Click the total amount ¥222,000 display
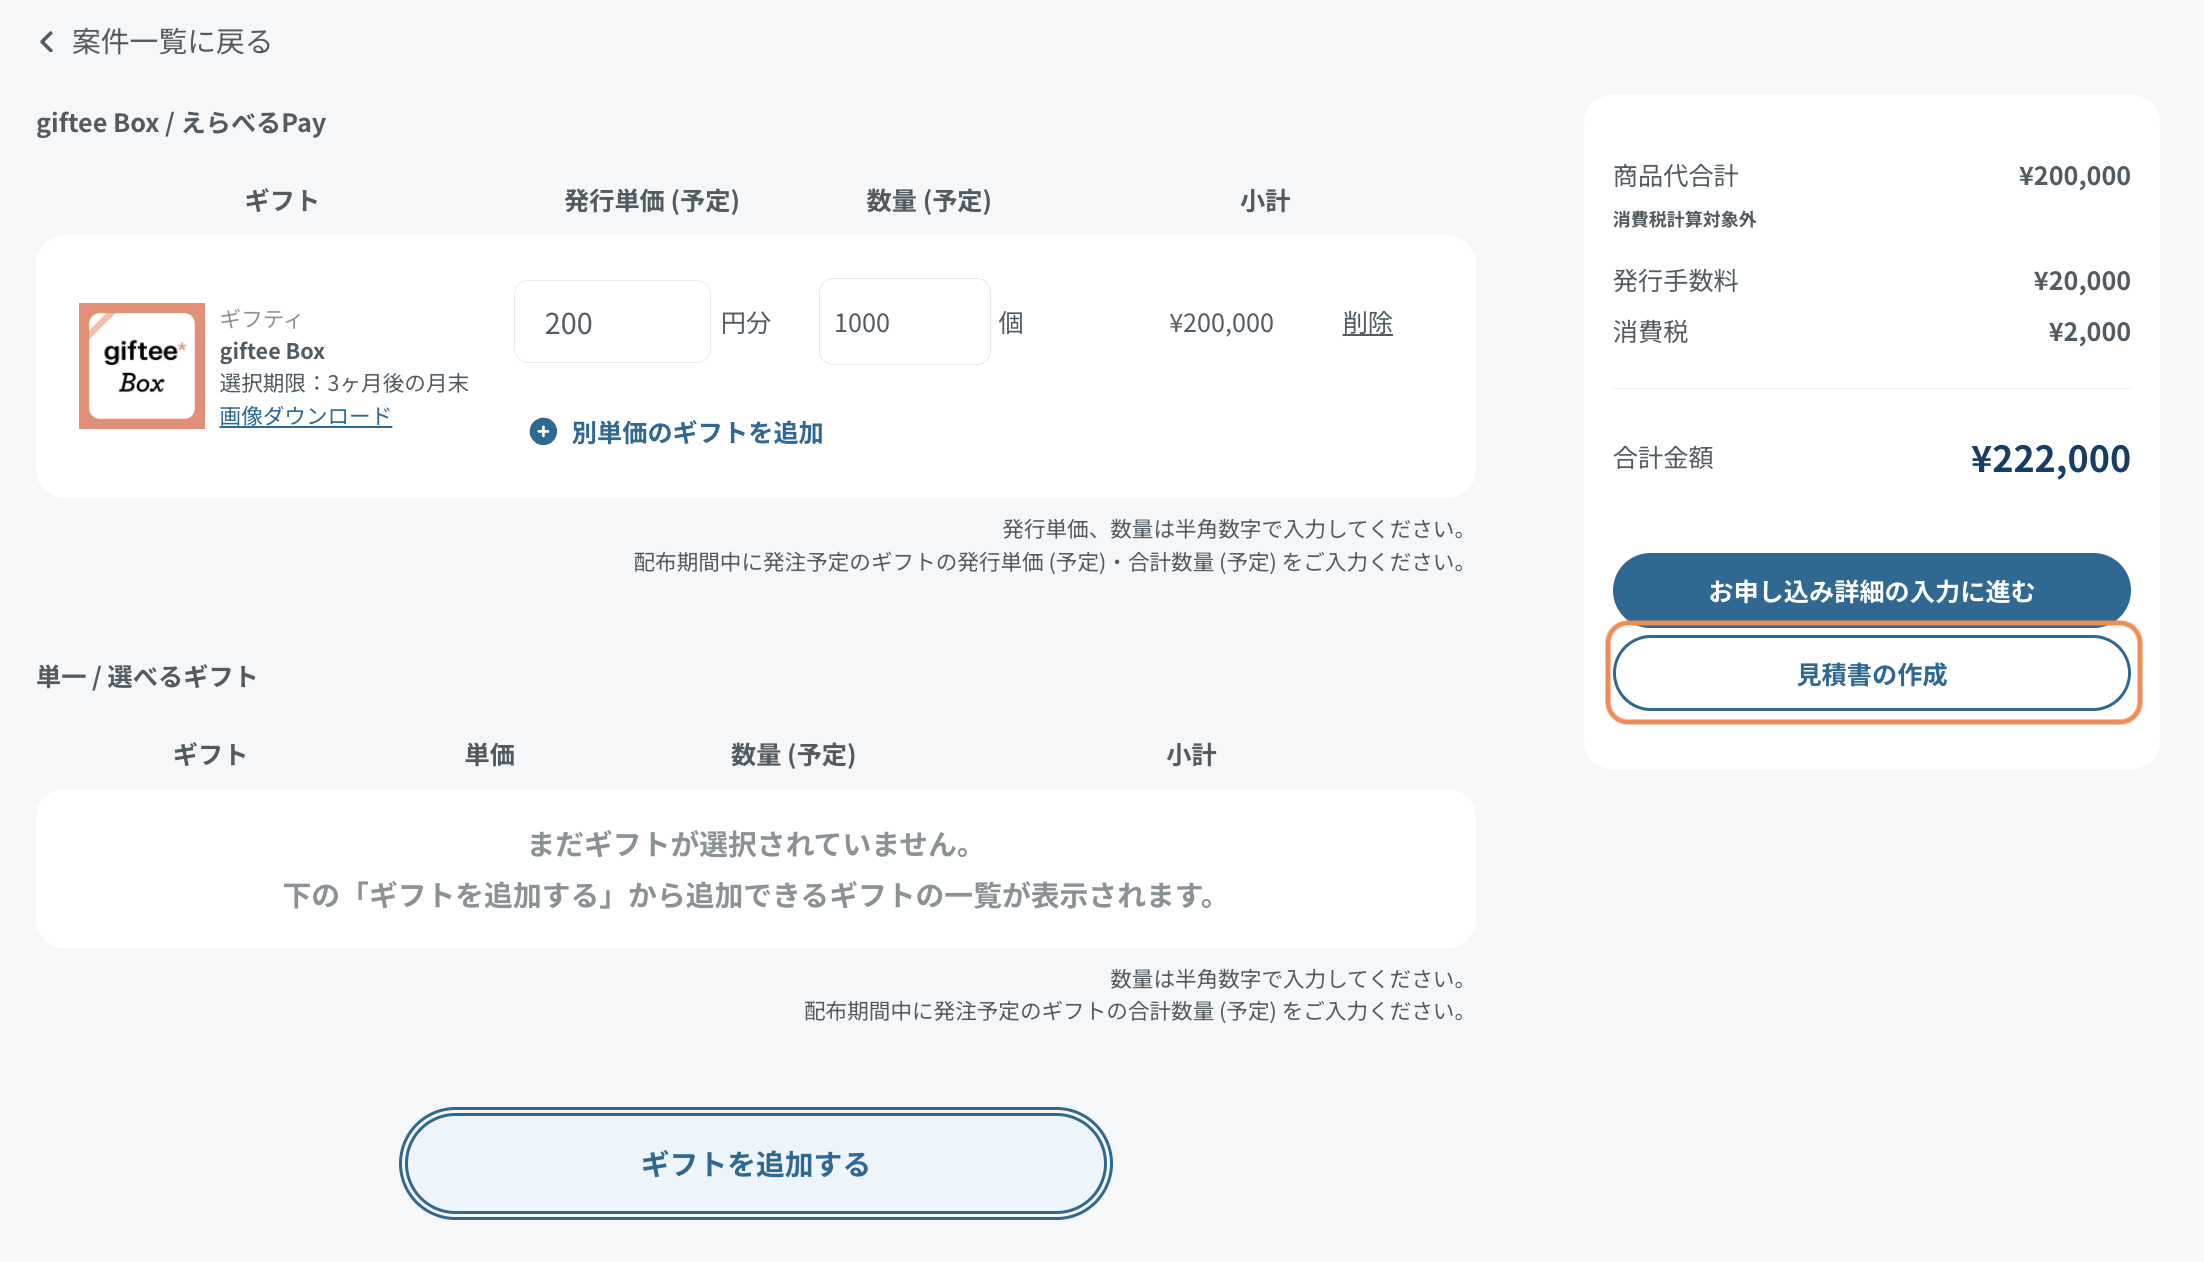Image resolution: width=2204 pixels, height=1262 pixels. pos(2049,458)
